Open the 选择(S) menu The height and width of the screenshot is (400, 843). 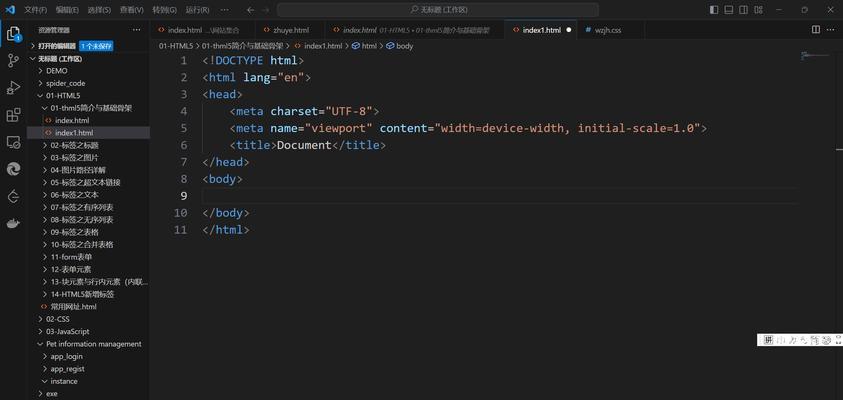pyautogui.click(x=99, y=10)
